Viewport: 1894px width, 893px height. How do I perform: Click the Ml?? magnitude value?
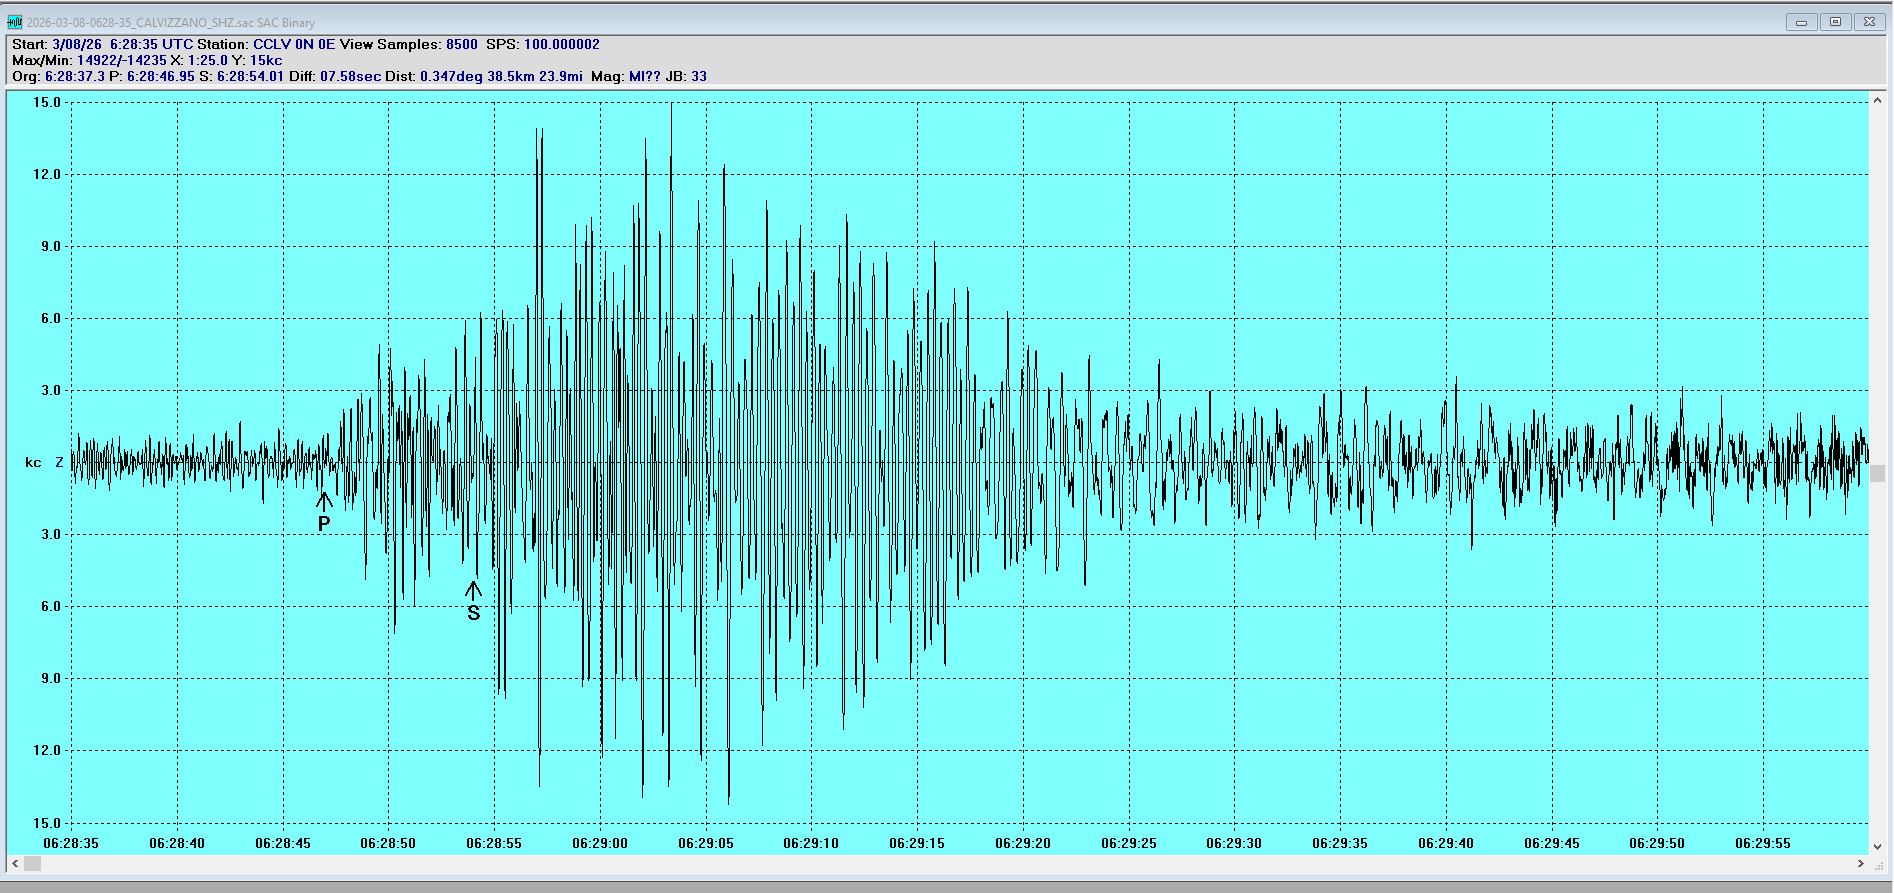click(644, 76)
